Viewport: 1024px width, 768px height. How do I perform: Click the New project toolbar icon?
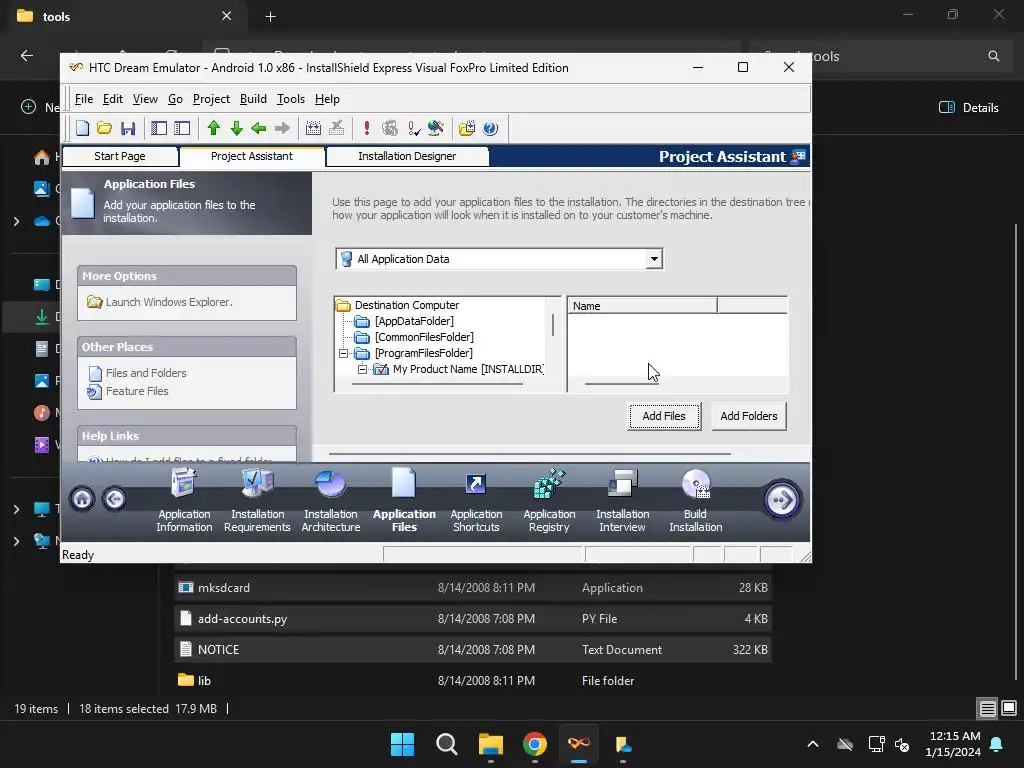coord(82,128)
